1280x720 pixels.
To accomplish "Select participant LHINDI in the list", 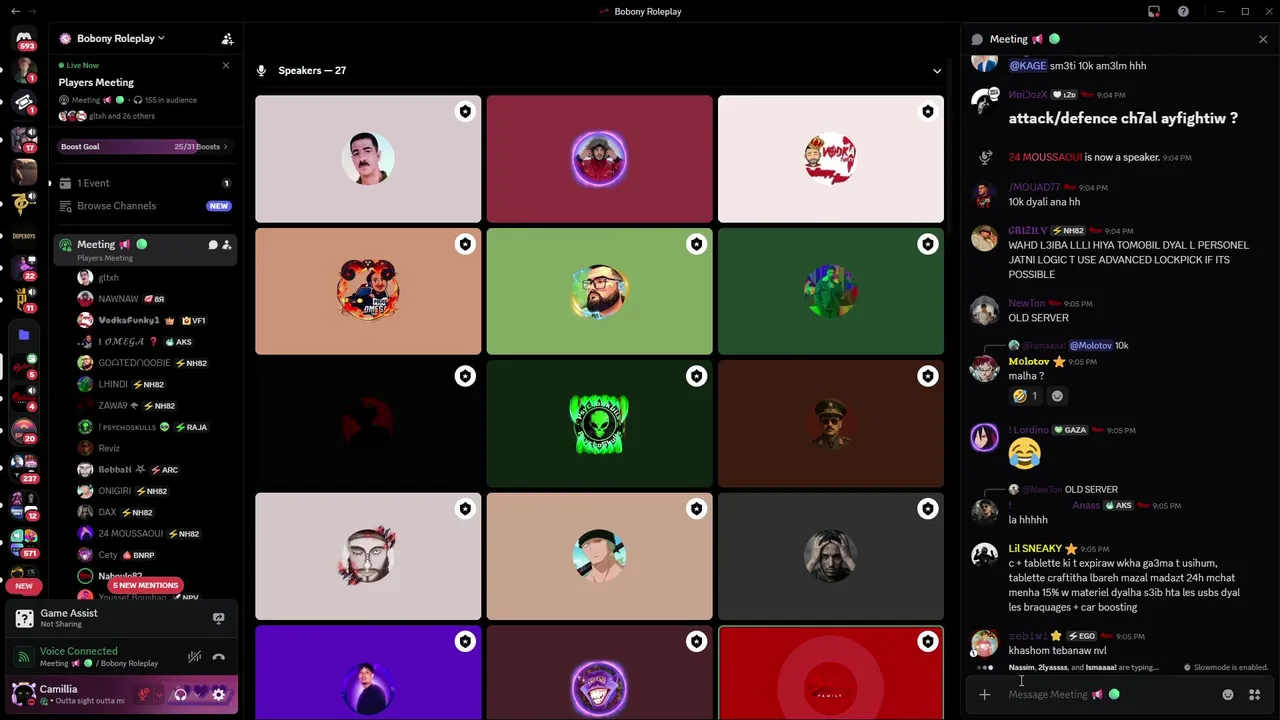I will 155,384.
